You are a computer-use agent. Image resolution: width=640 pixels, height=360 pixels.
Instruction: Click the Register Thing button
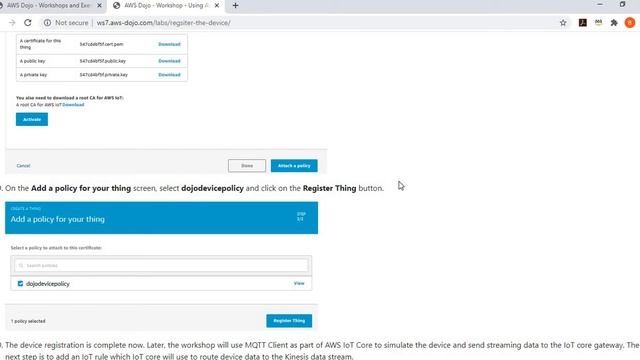click(x=289, y=321)
